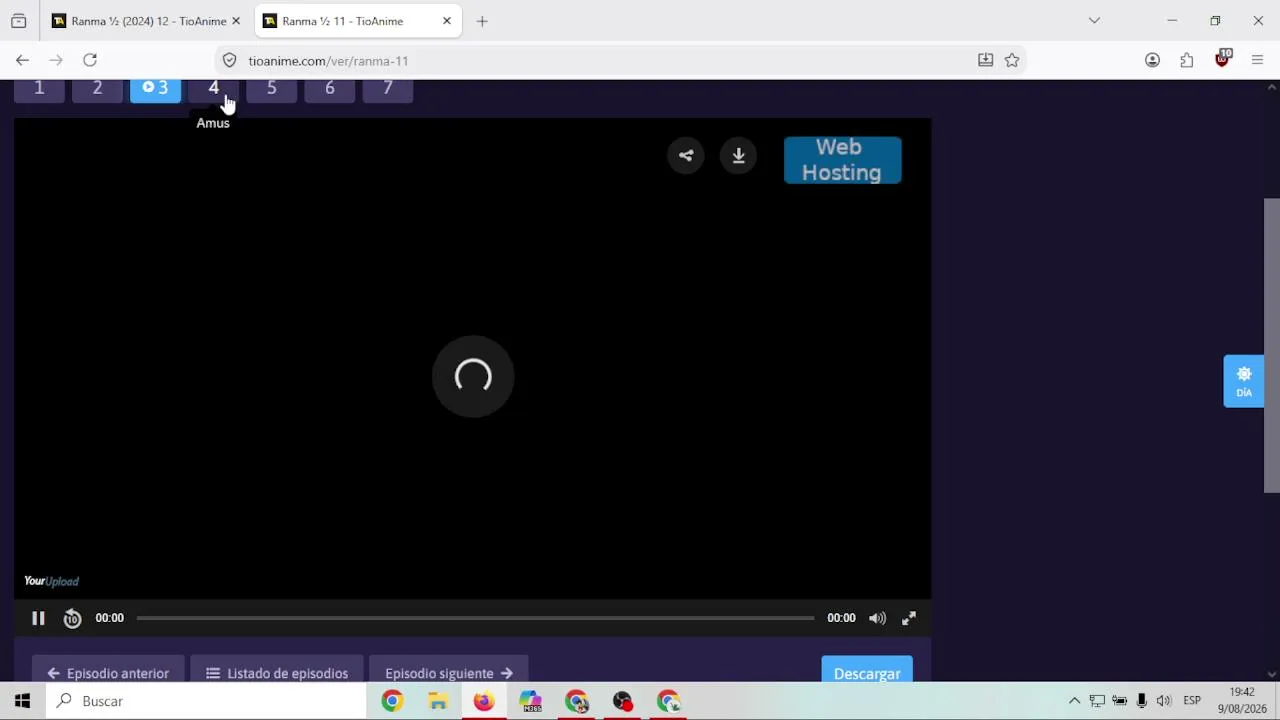The height and width of the screenshot is (720, 1280).
Task: Open the Windows Start menu
Action: [x=22, y=701]
